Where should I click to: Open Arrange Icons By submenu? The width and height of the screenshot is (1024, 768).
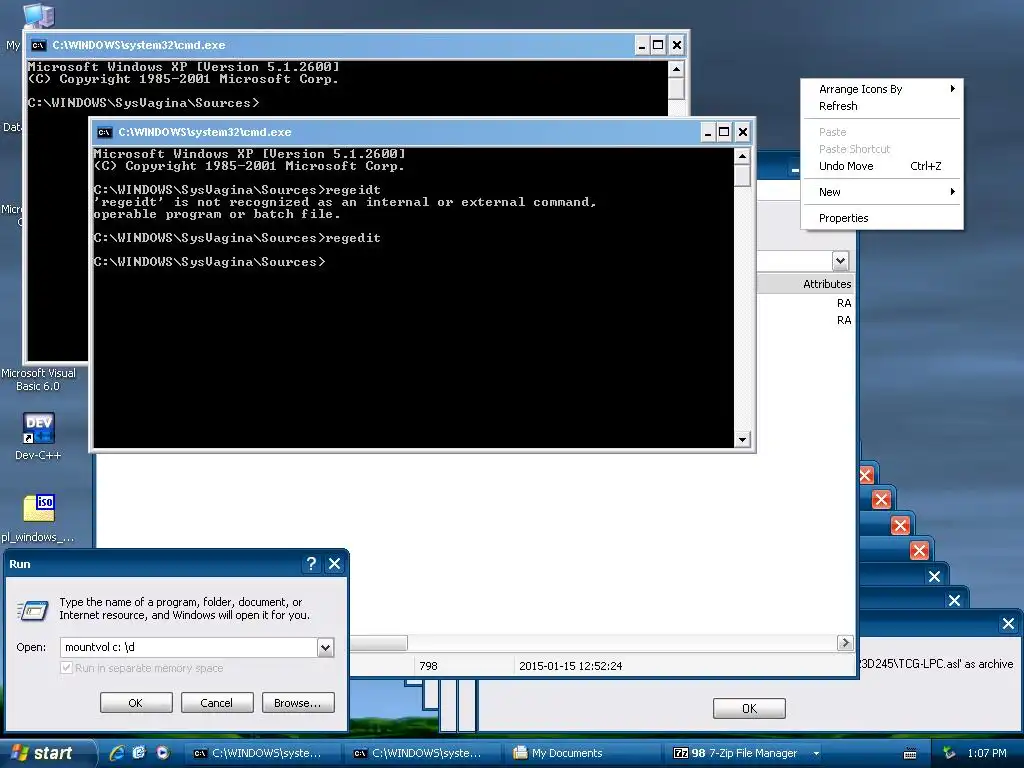(882, 89)
